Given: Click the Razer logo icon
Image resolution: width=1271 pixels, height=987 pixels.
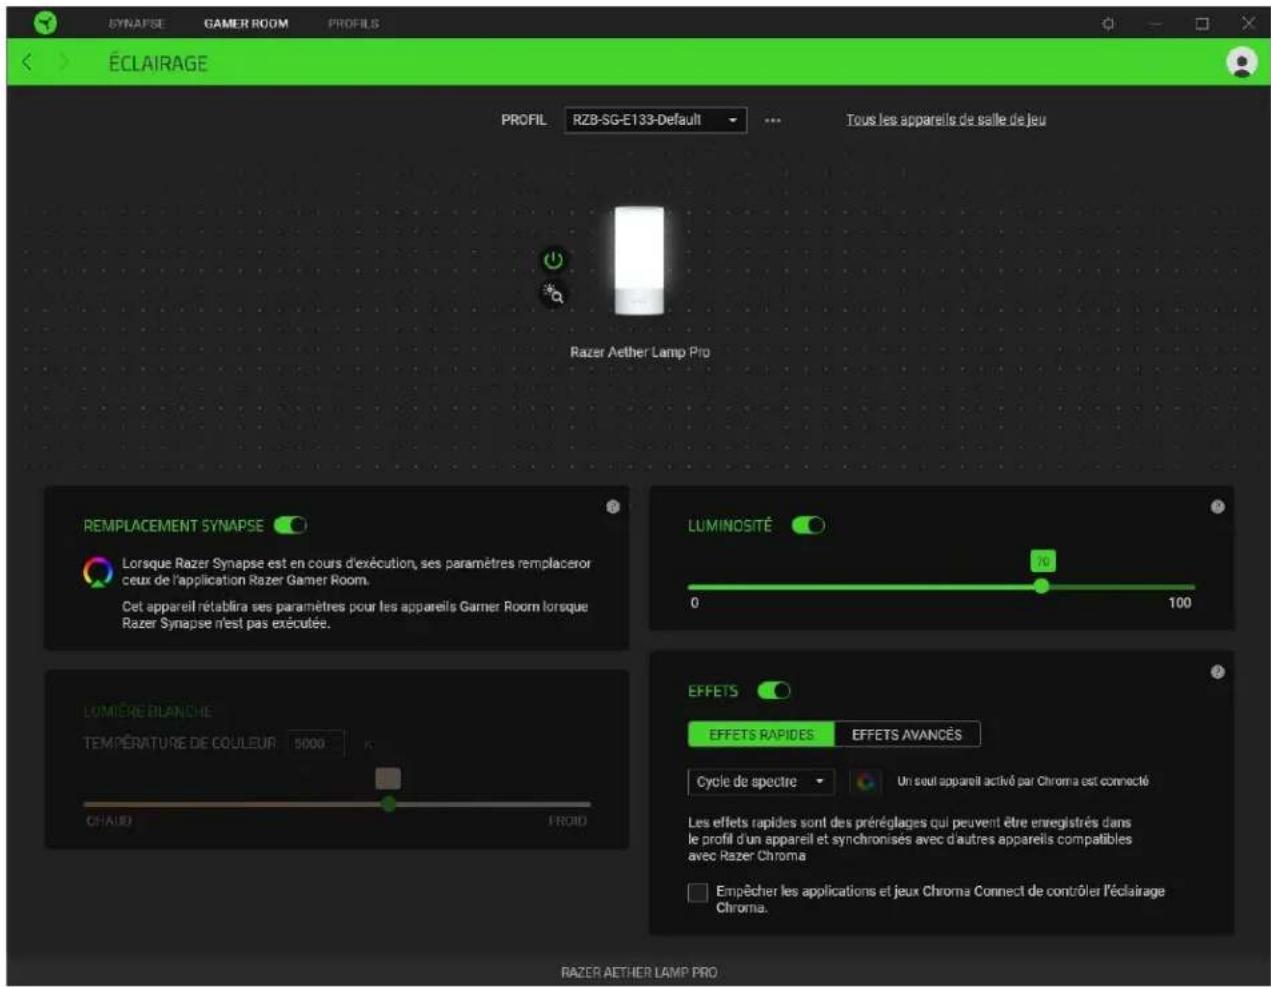Looking at the screenshot, I should (45, 22).
